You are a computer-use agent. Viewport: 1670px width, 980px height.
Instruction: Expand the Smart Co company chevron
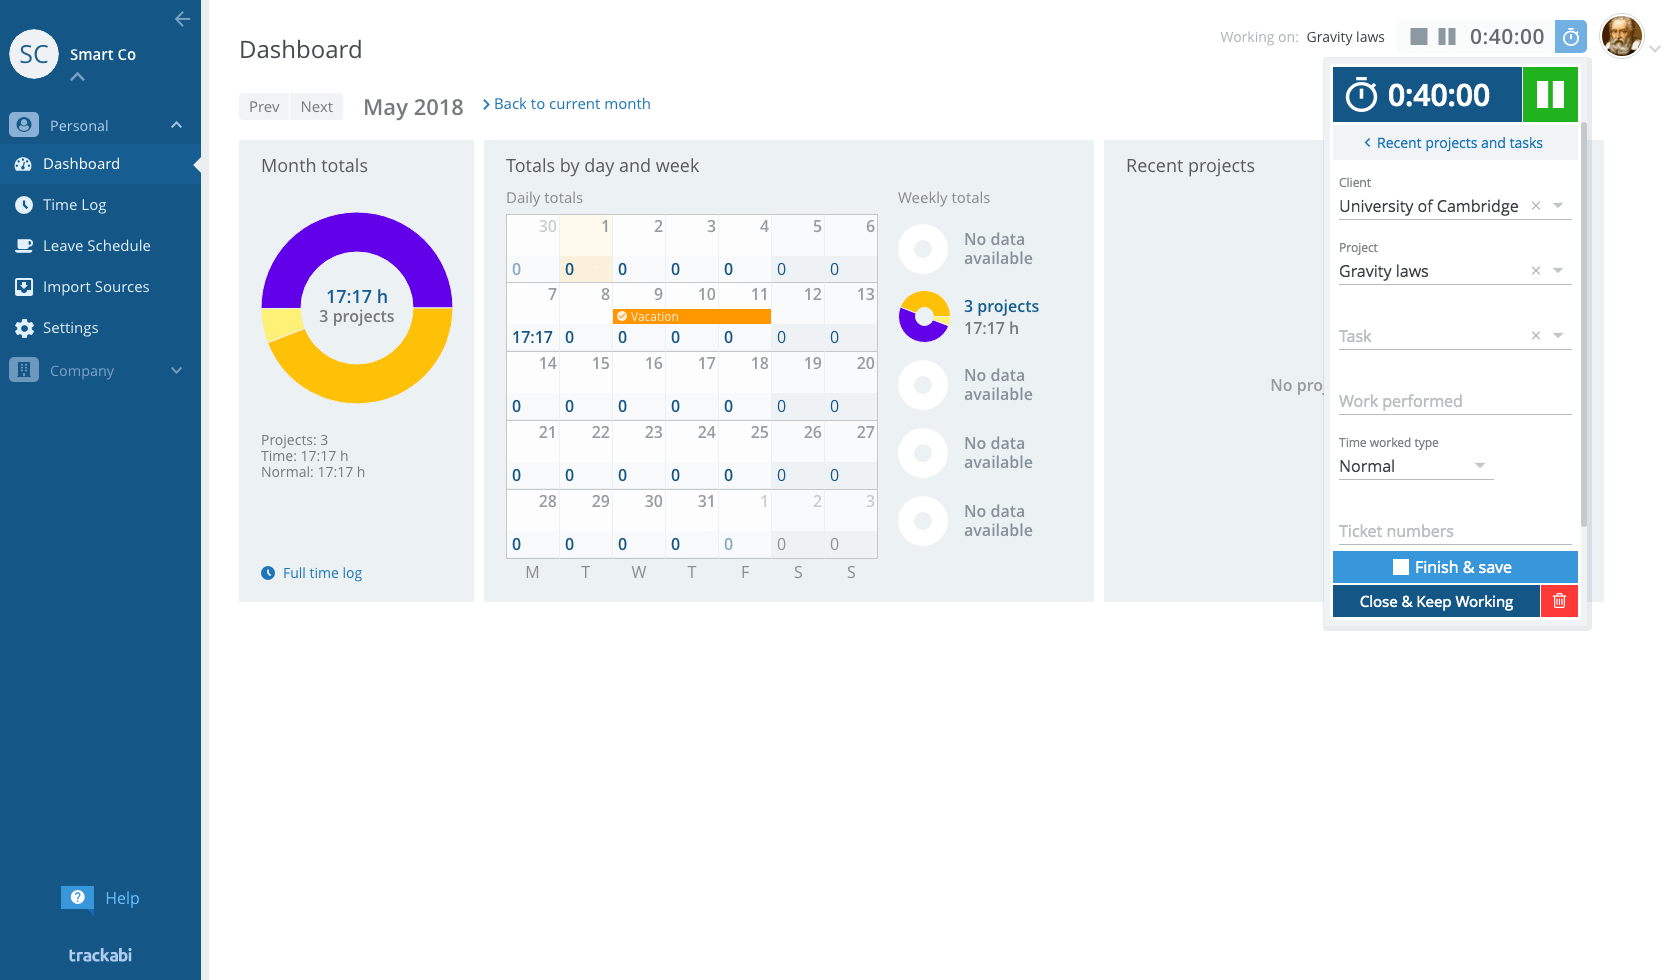tap(78, 77)
